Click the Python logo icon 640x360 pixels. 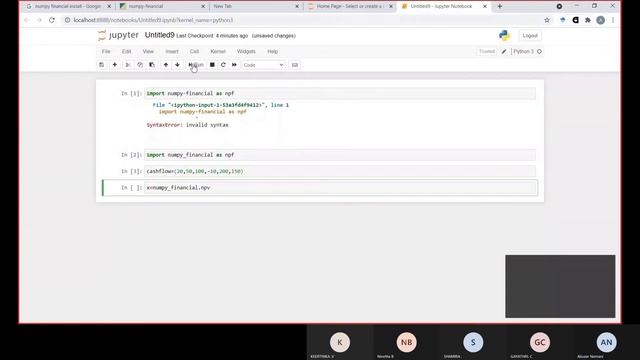coord(504,36)
